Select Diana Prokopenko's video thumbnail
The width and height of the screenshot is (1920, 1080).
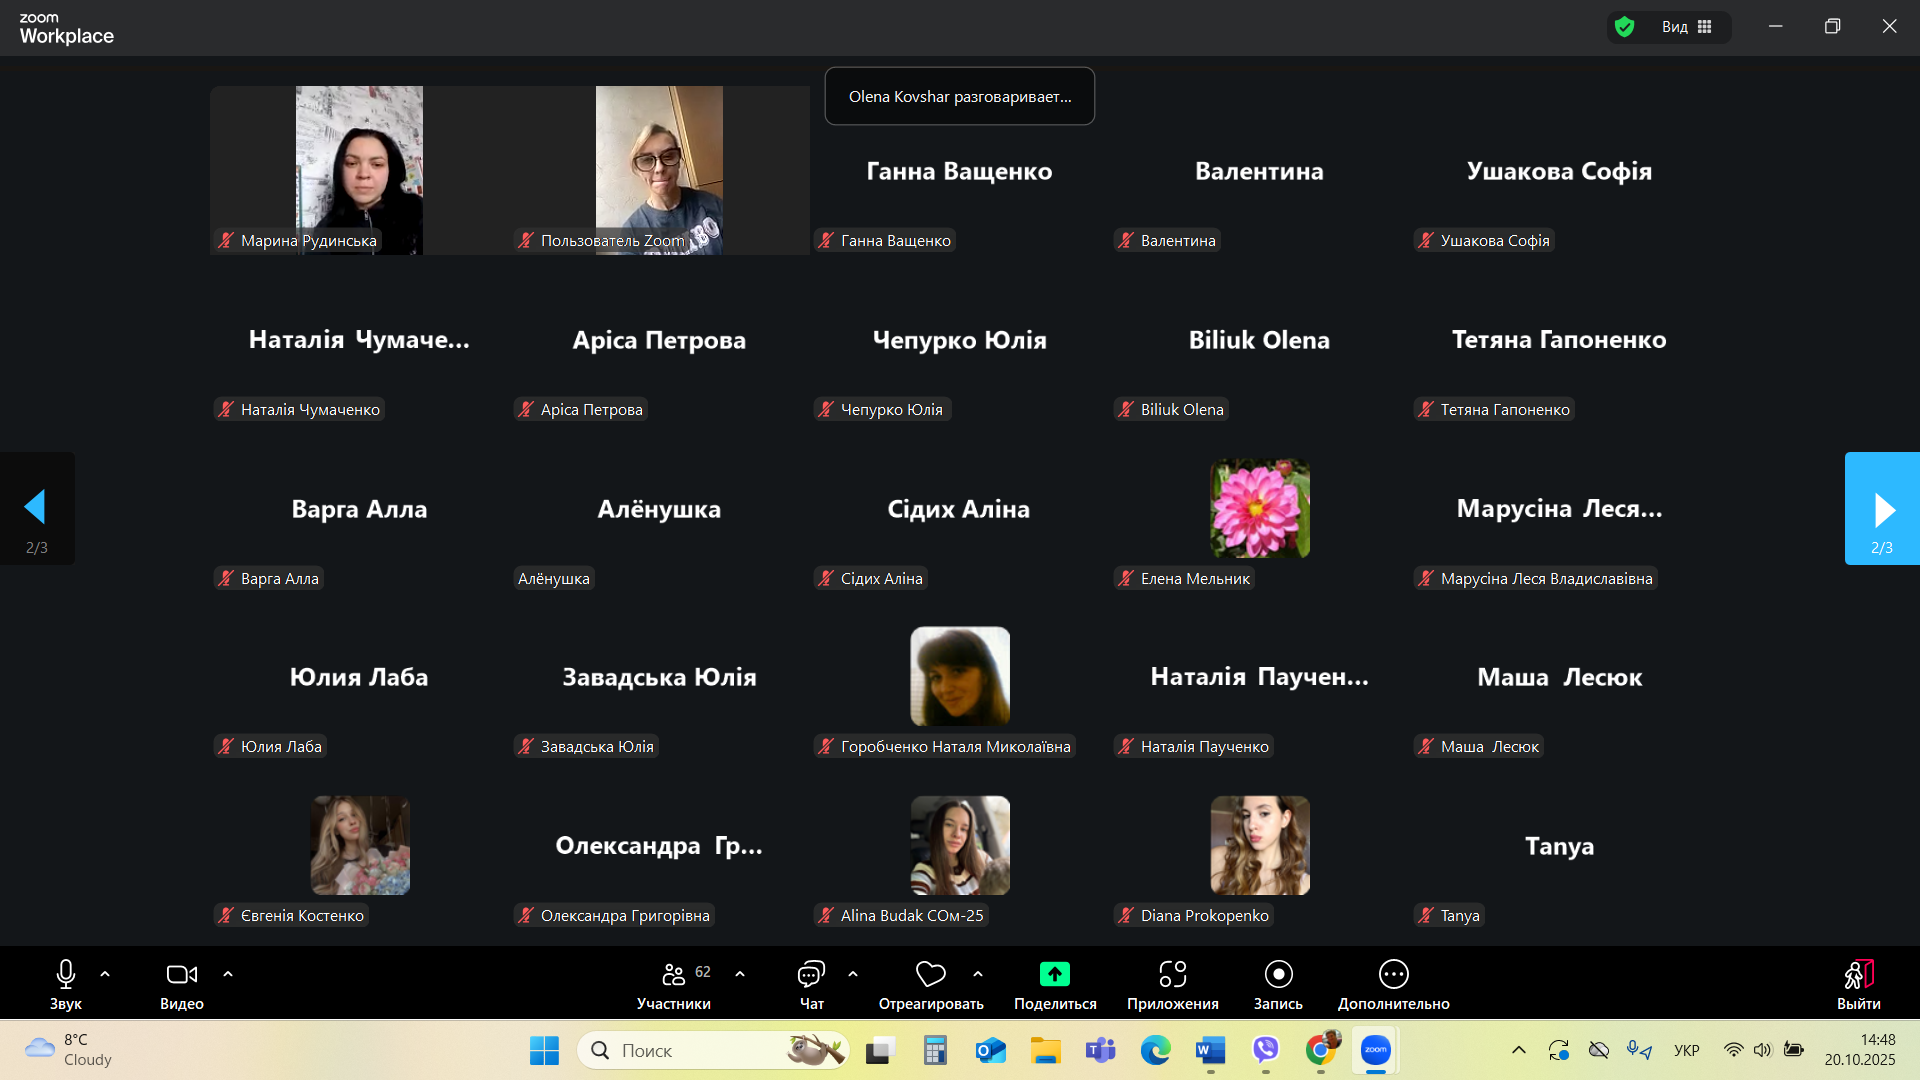pos(1259,846)
